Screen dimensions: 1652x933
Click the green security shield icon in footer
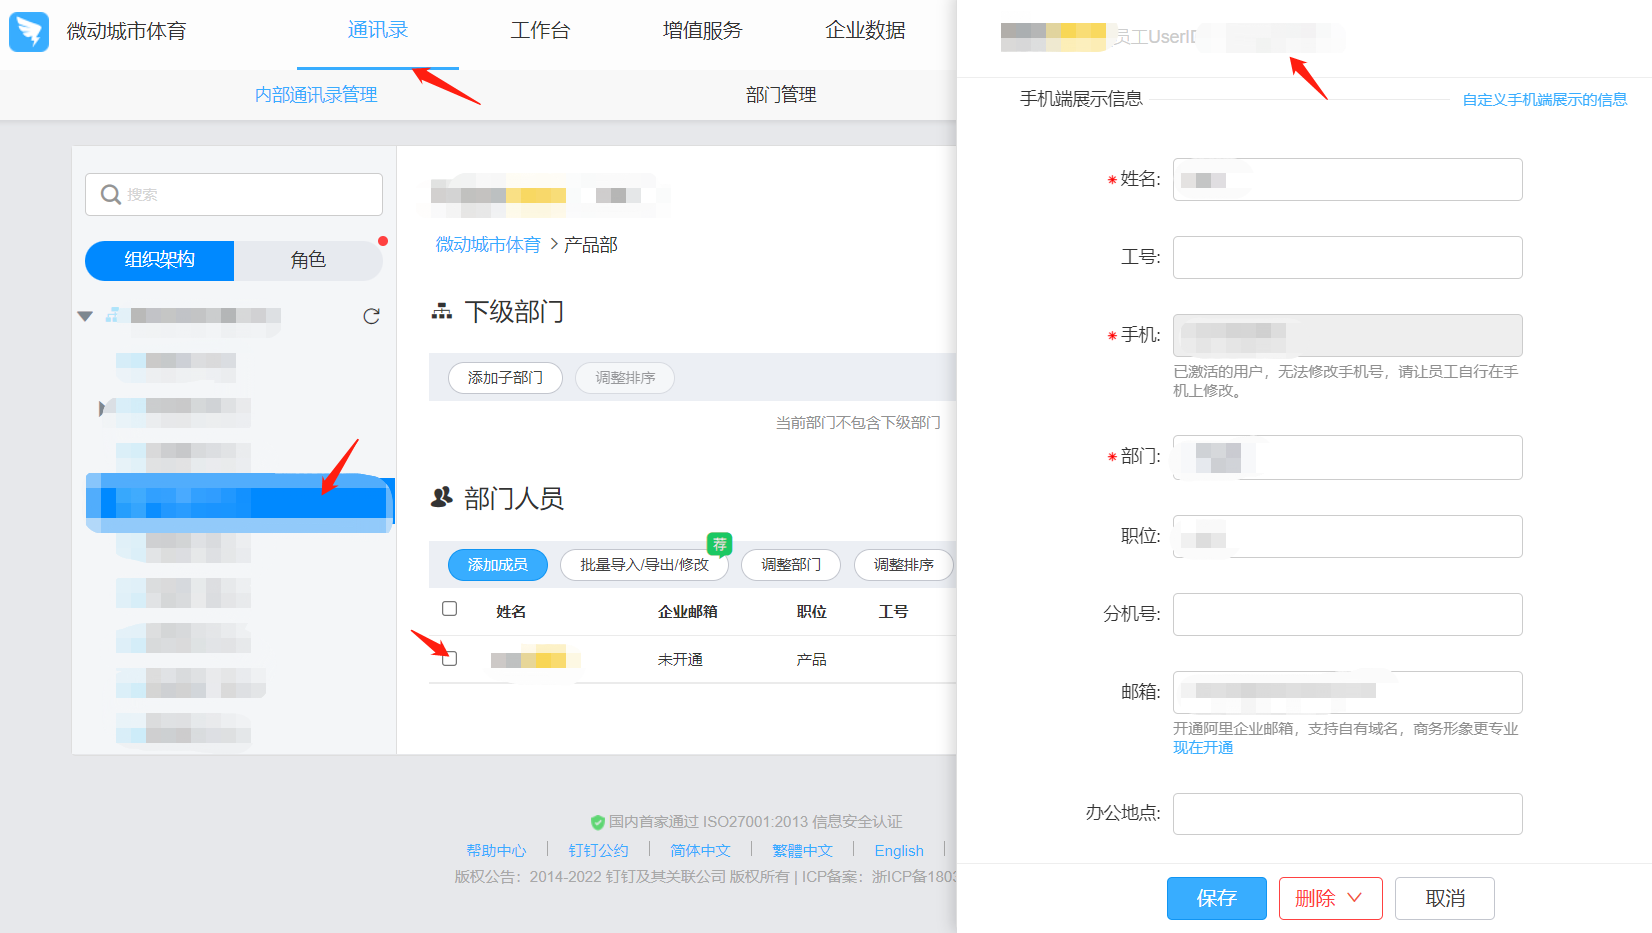pos(597,822)
